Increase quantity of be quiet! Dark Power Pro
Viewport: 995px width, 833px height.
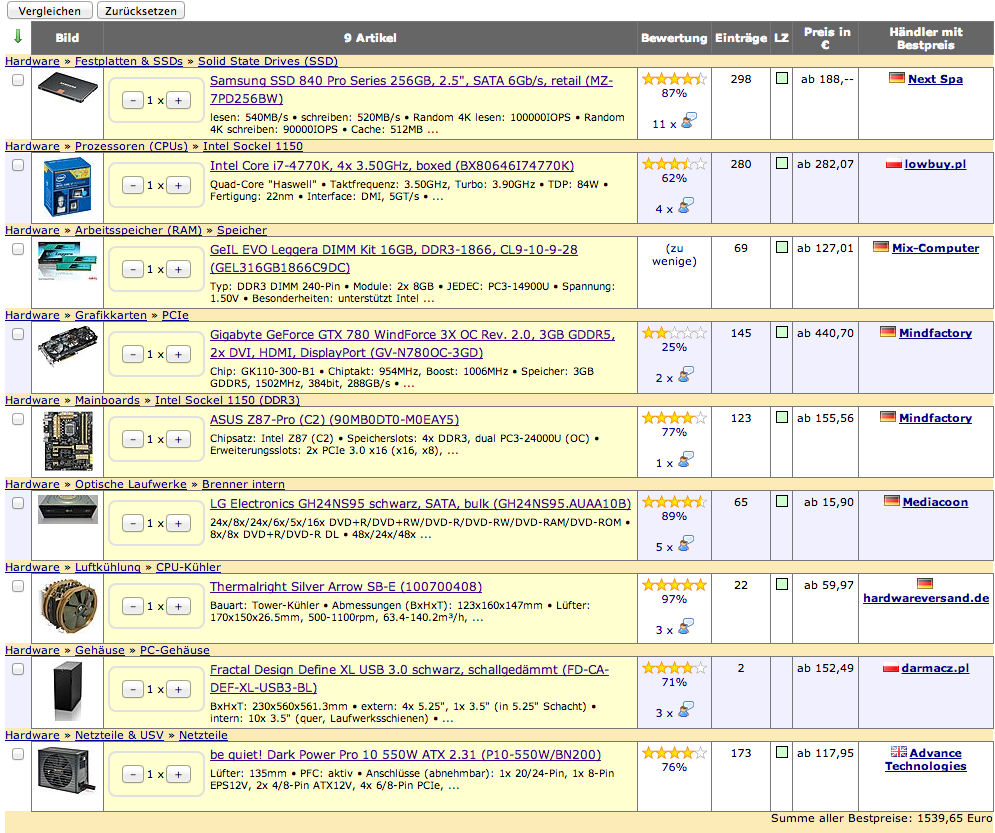(178, 775)
